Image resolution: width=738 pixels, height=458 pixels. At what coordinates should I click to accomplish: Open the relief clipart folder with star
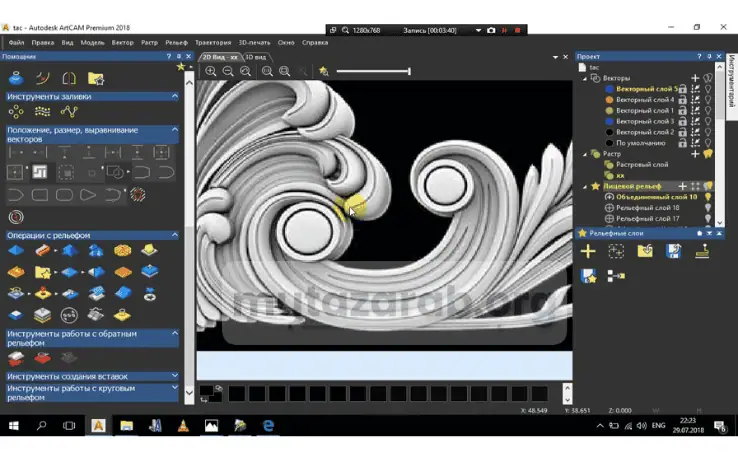click(42, 272)
